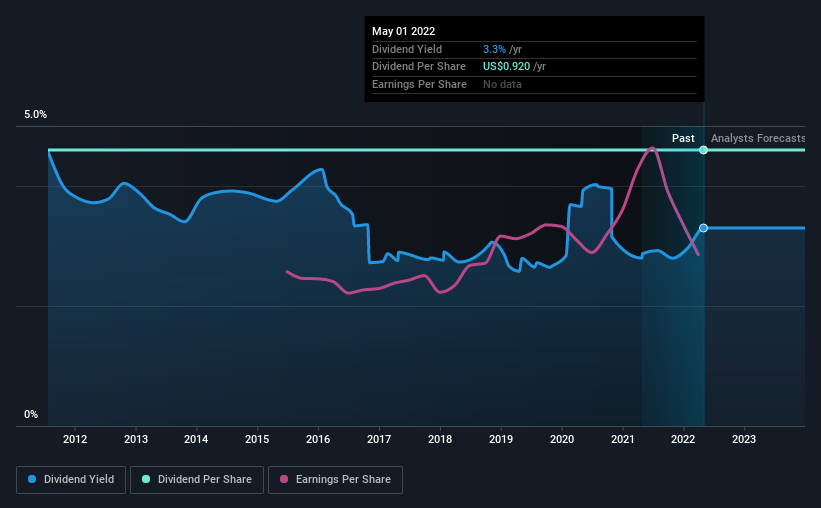Image resolution: width=821 pixels, height=508 pixels.
Task: Click the 2023 label on the x-axis
Action: point(744,439)
